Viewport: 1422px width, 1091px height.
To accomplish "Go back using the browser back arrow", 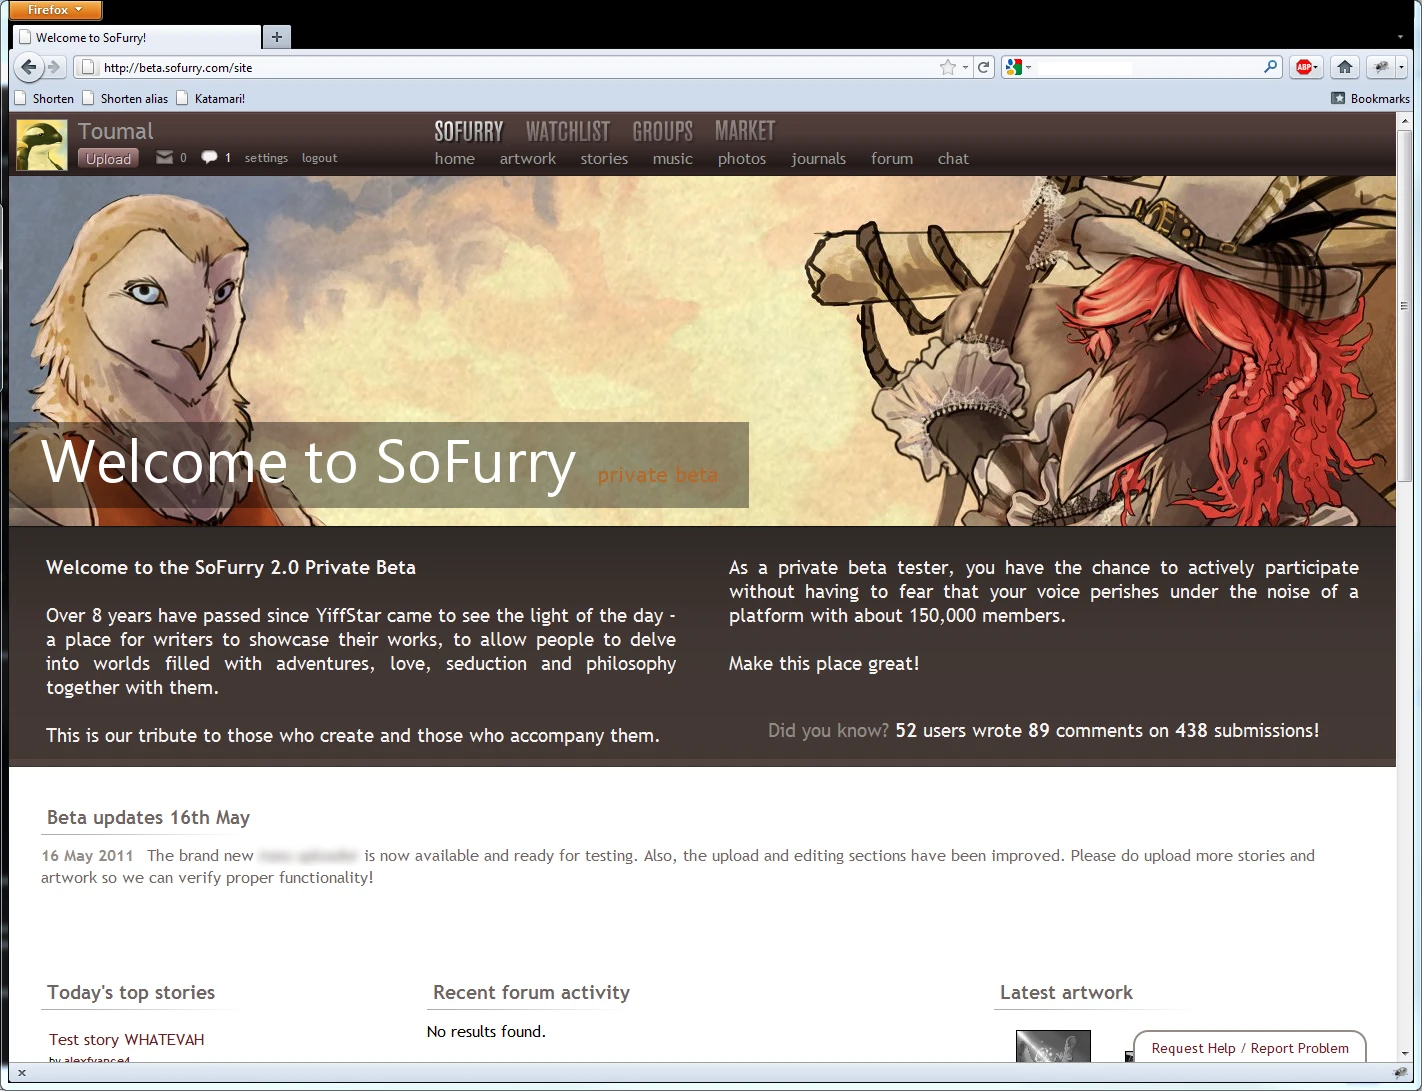I will pyautogui.click(x=28, y=67).
